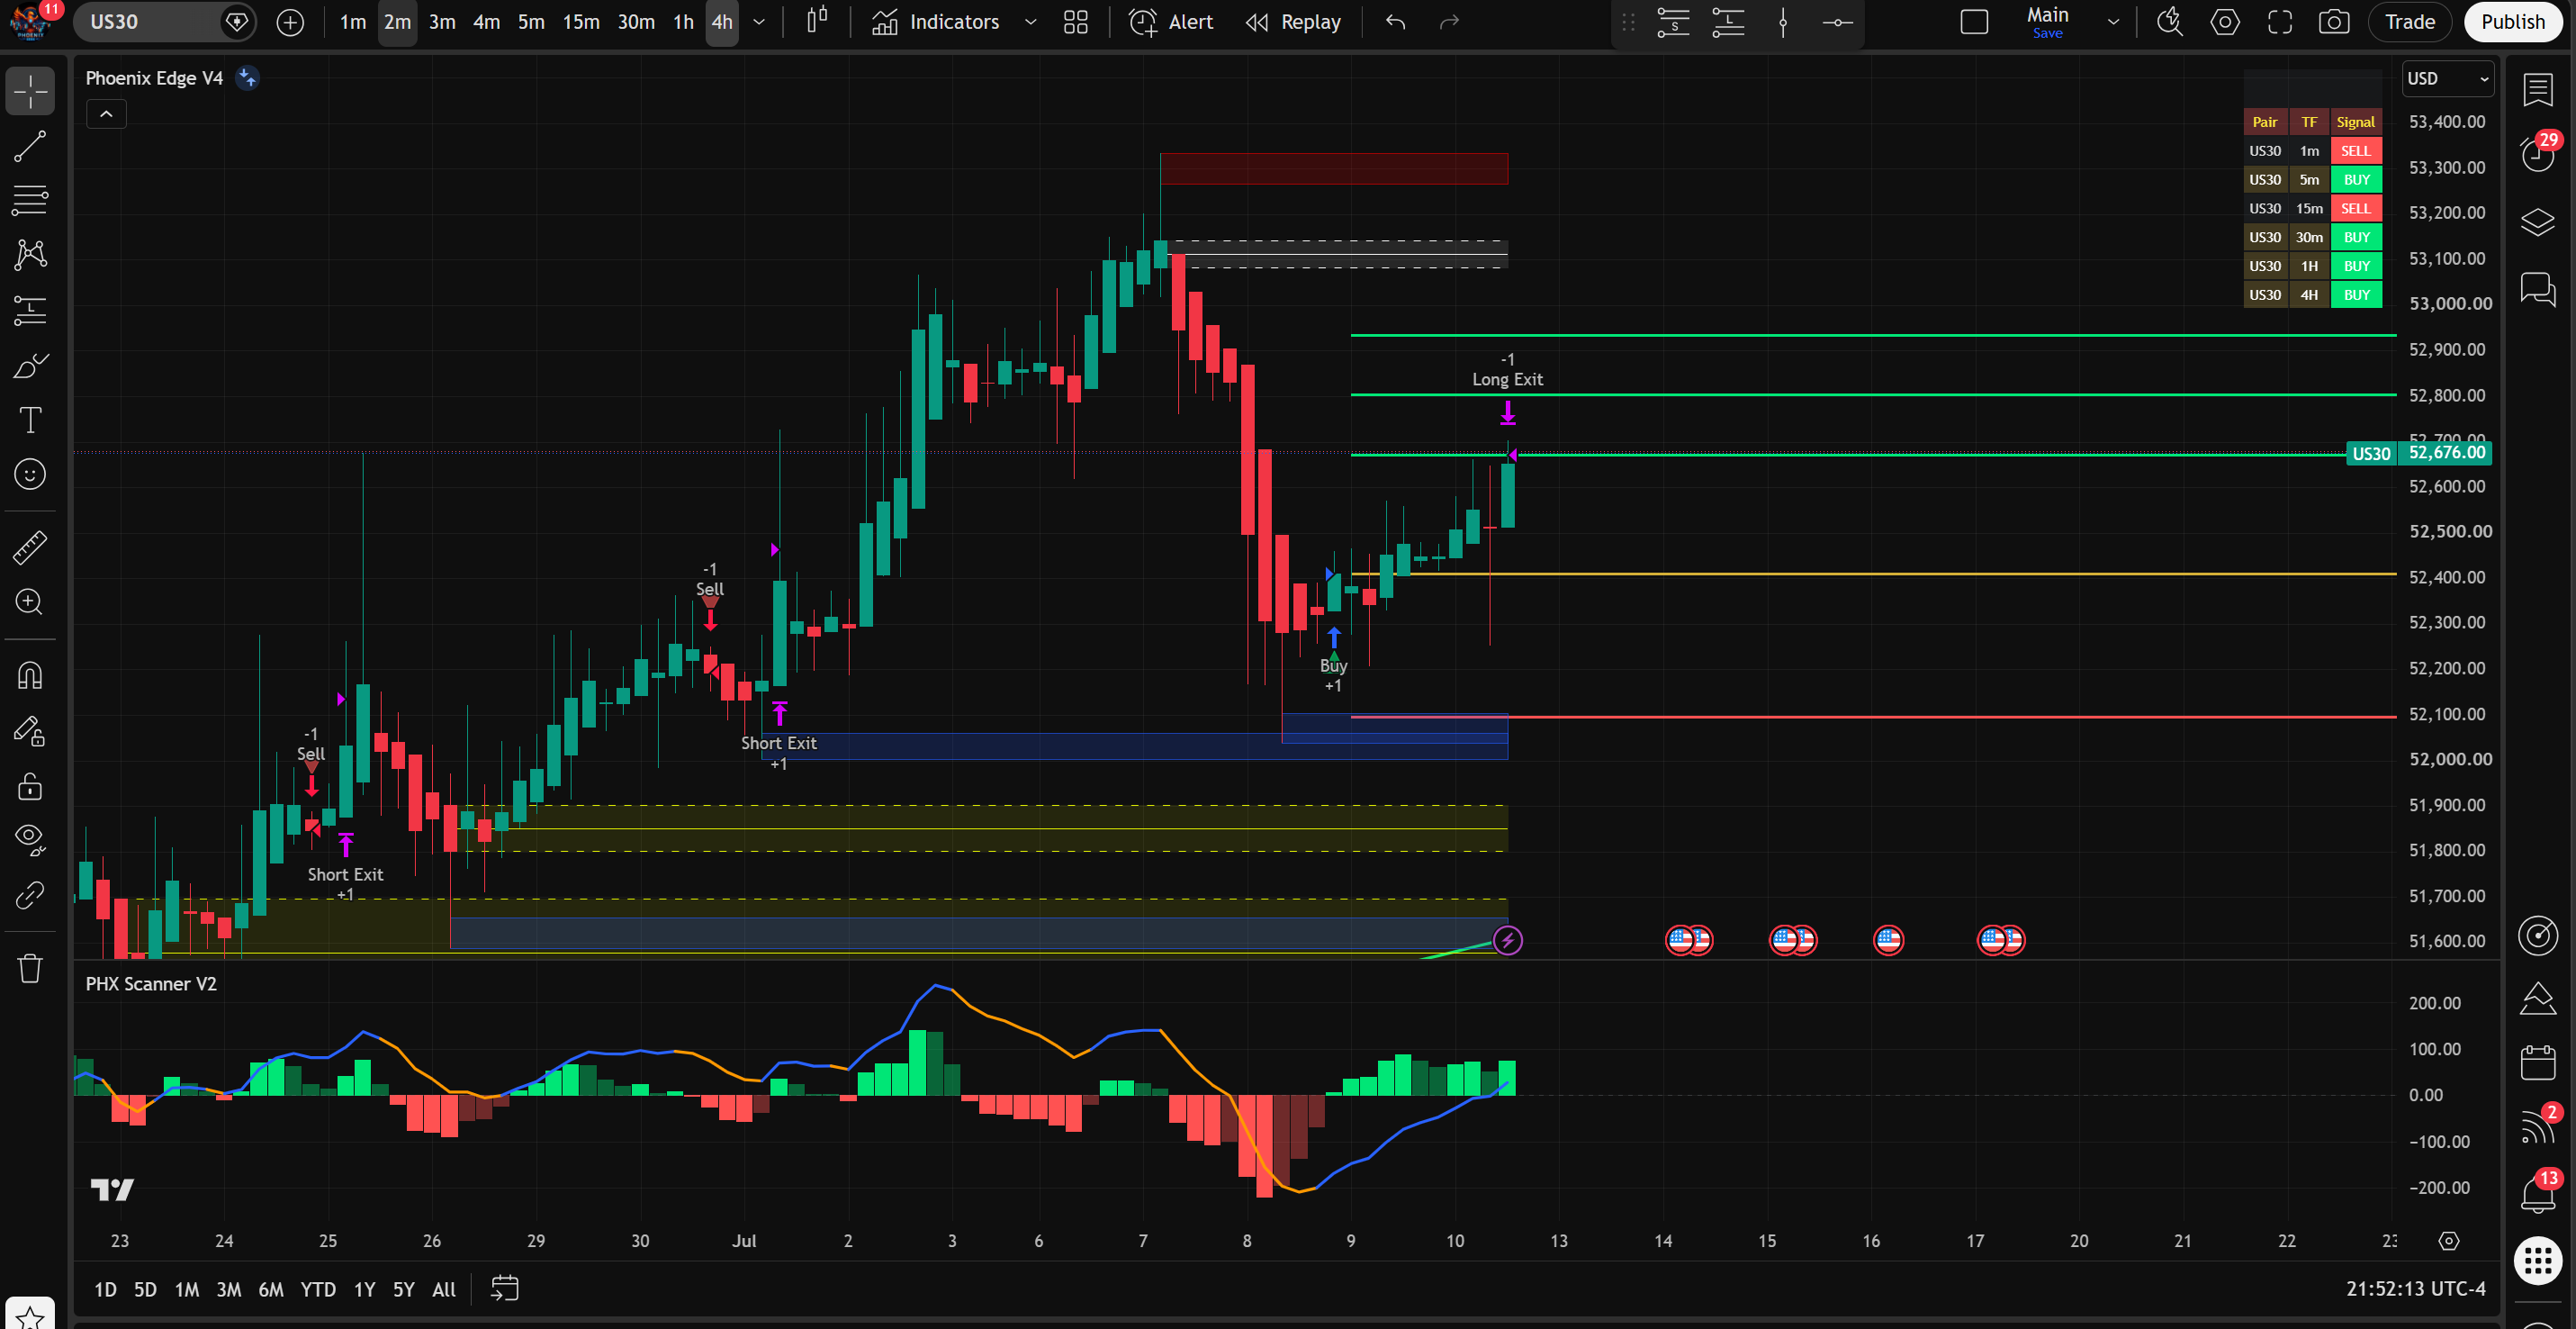The width and height of the screenshot is (2576, 1329).
Task: Switch to the 1m timeframe
Action: pyautogui.click(x=353, y=22)
